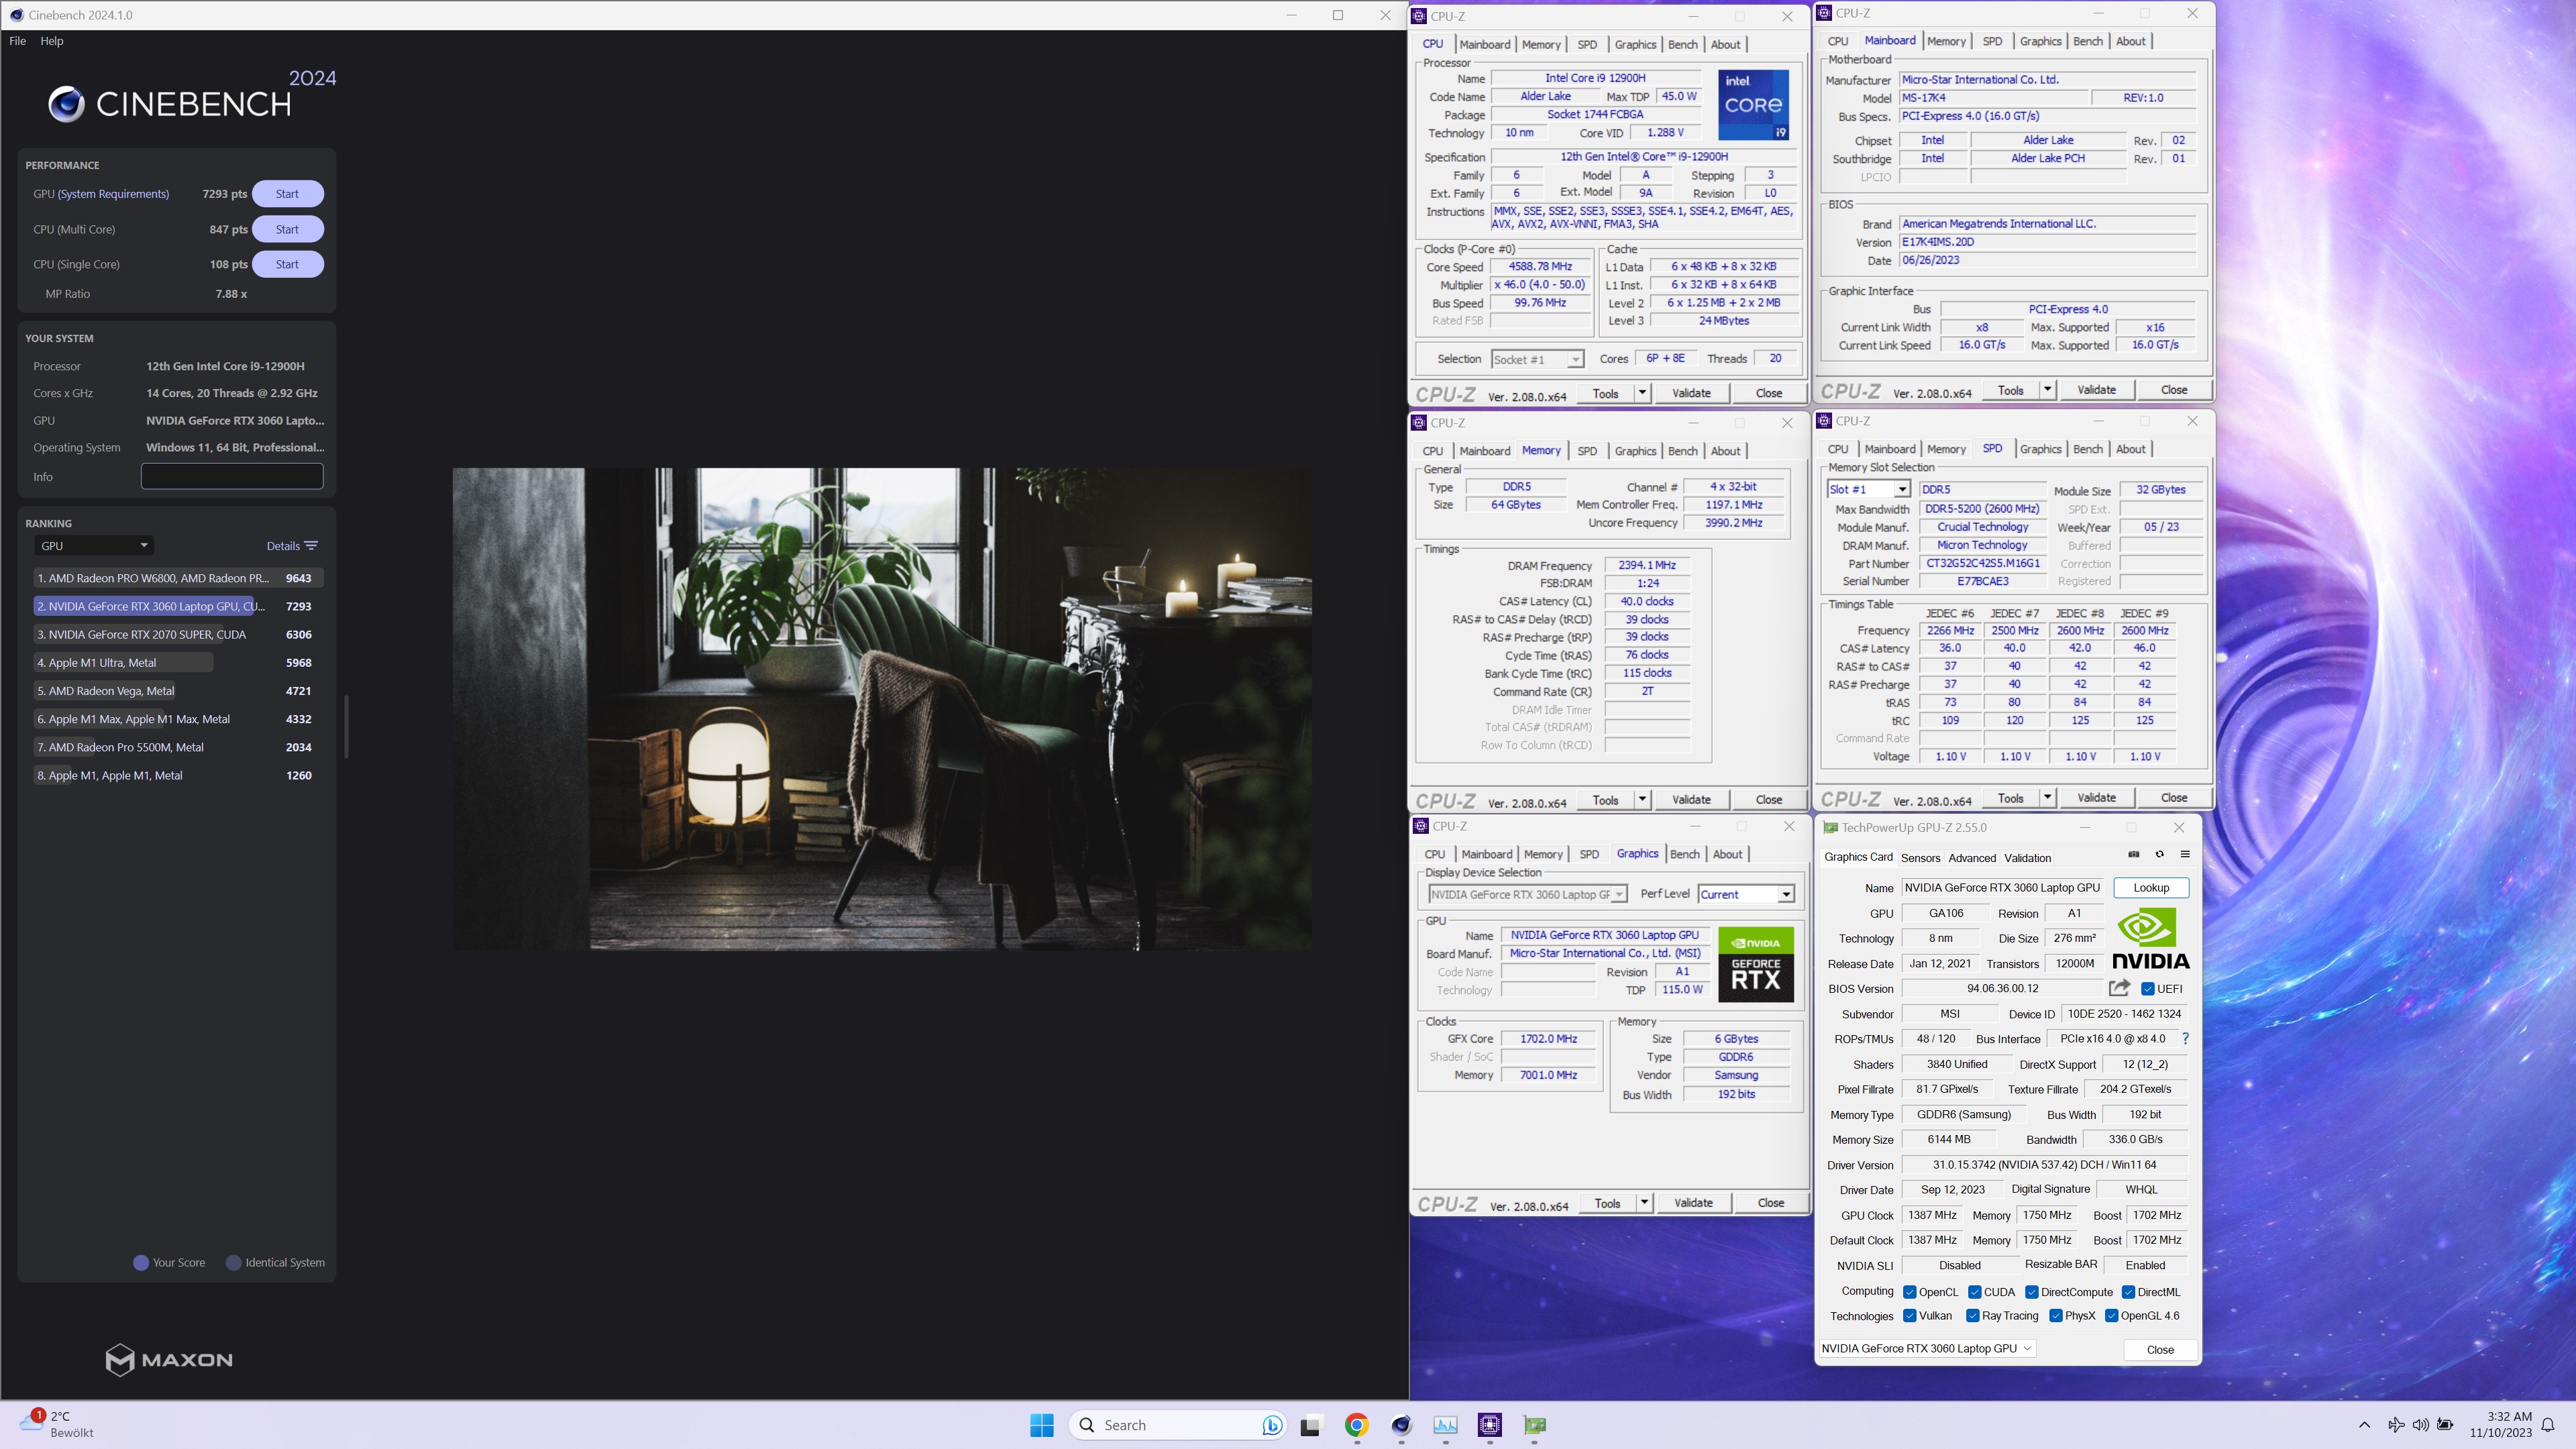Toggle the CUDA checkbox

click(x=1974, y=1292)
